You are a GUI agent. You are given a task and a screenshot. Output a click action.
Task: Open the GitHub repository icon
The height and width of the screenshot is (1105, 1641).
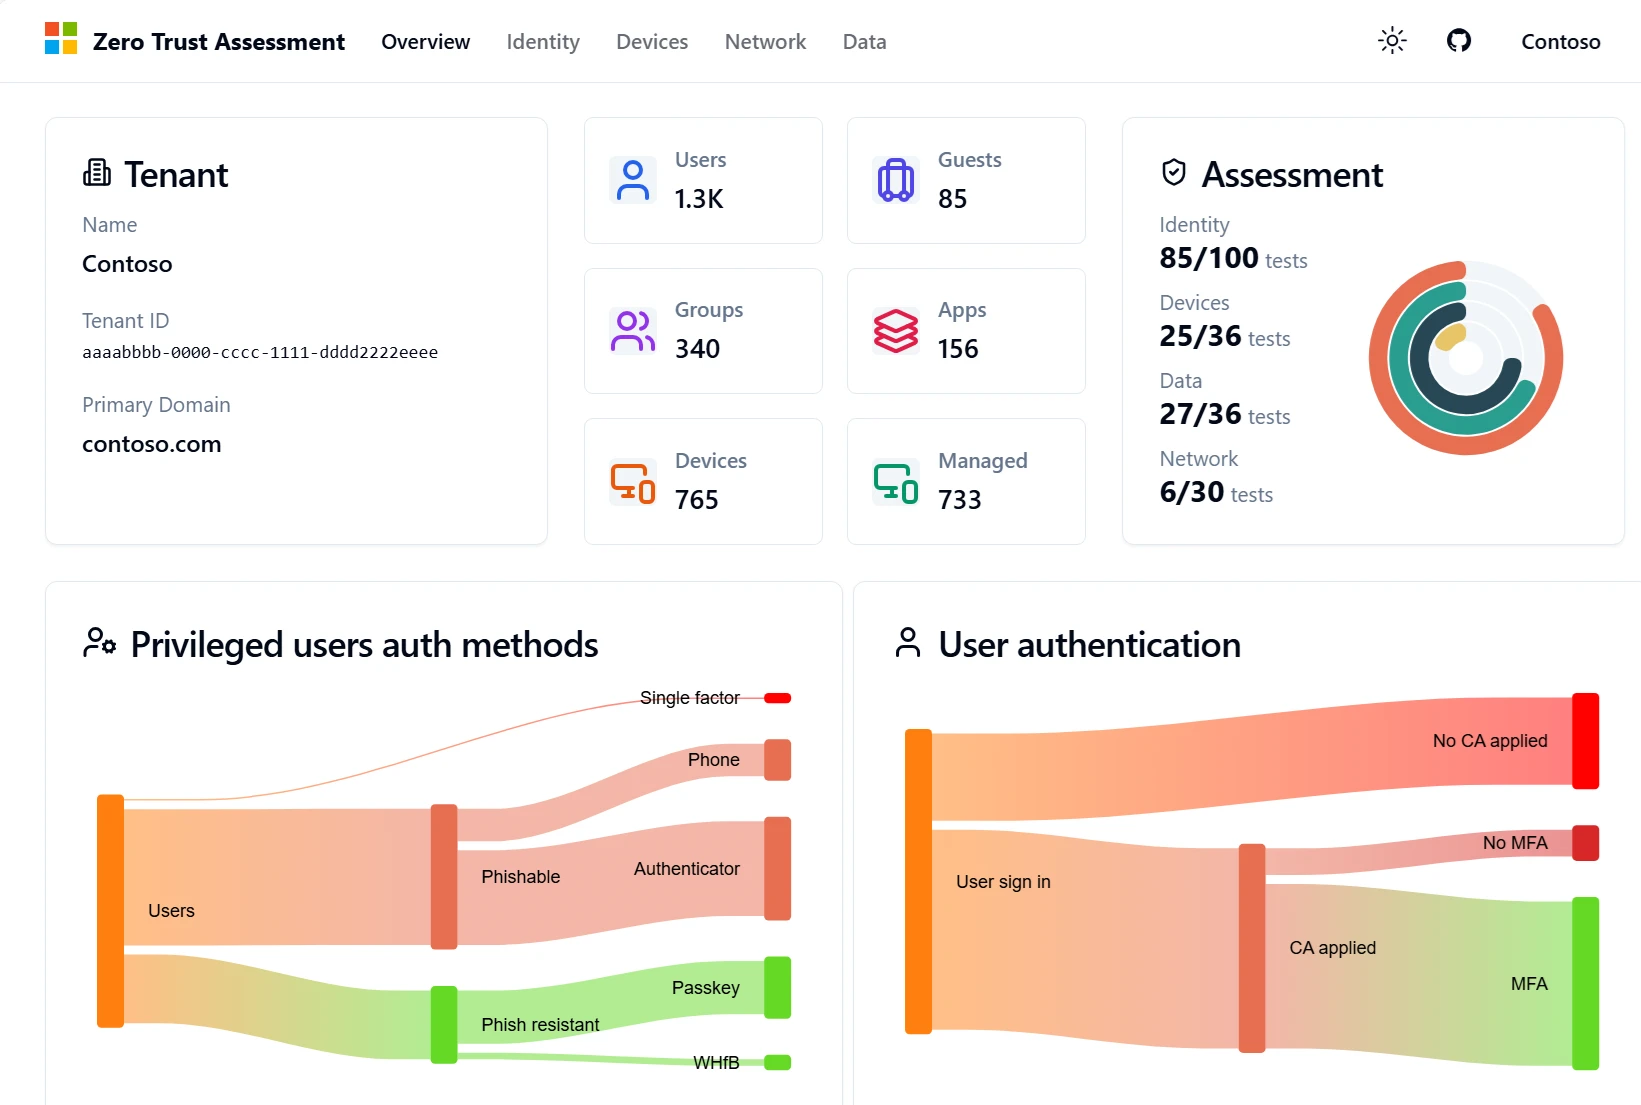pyautogui.click(x=1459, y=40)
